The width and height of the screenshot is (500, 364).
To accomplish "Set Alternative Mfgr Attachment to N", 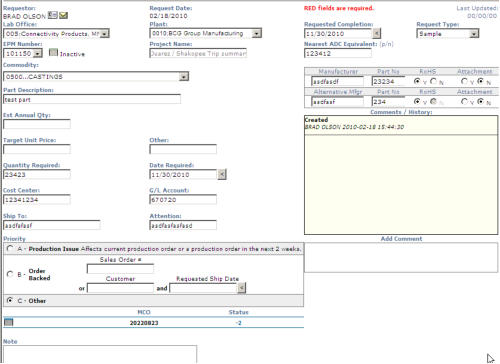I will (x=480, y=101).
